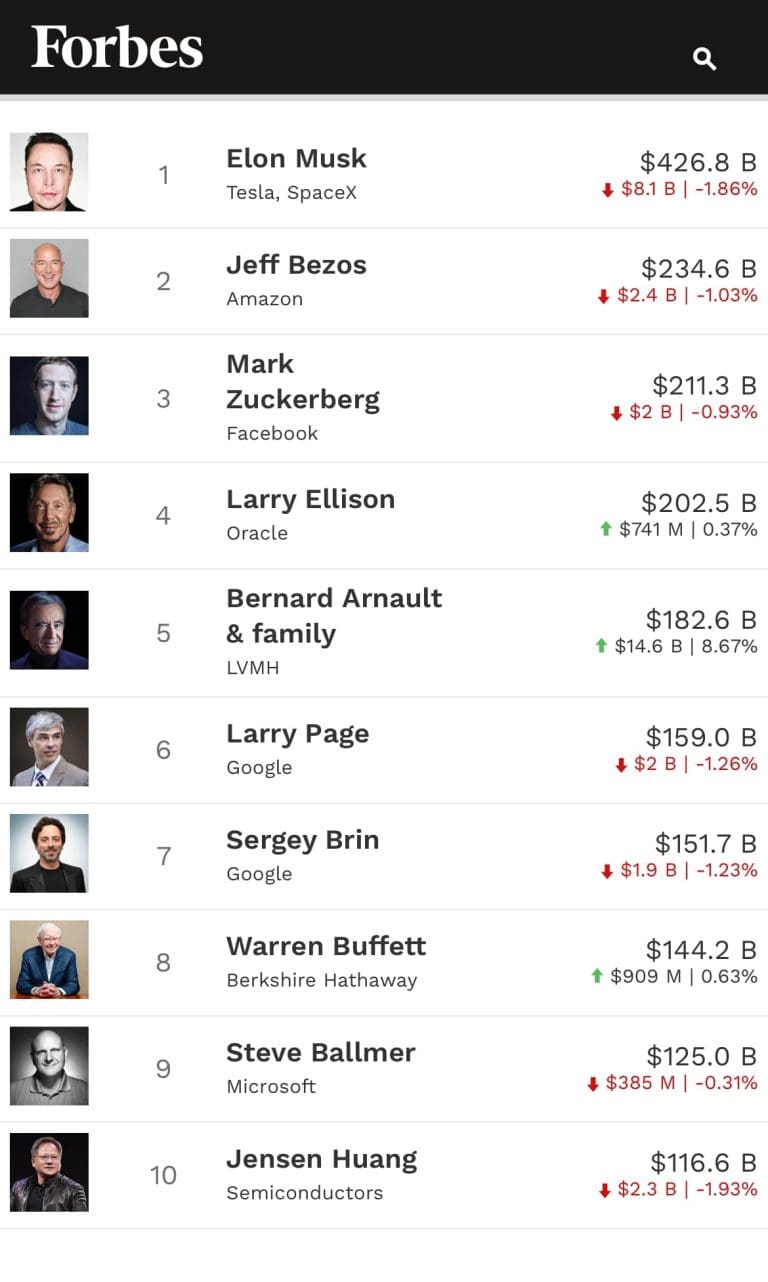Open the Larry Ellison name link
Image resolution: width=768 pixels, height=1282 pixels.
coord(310,499)
